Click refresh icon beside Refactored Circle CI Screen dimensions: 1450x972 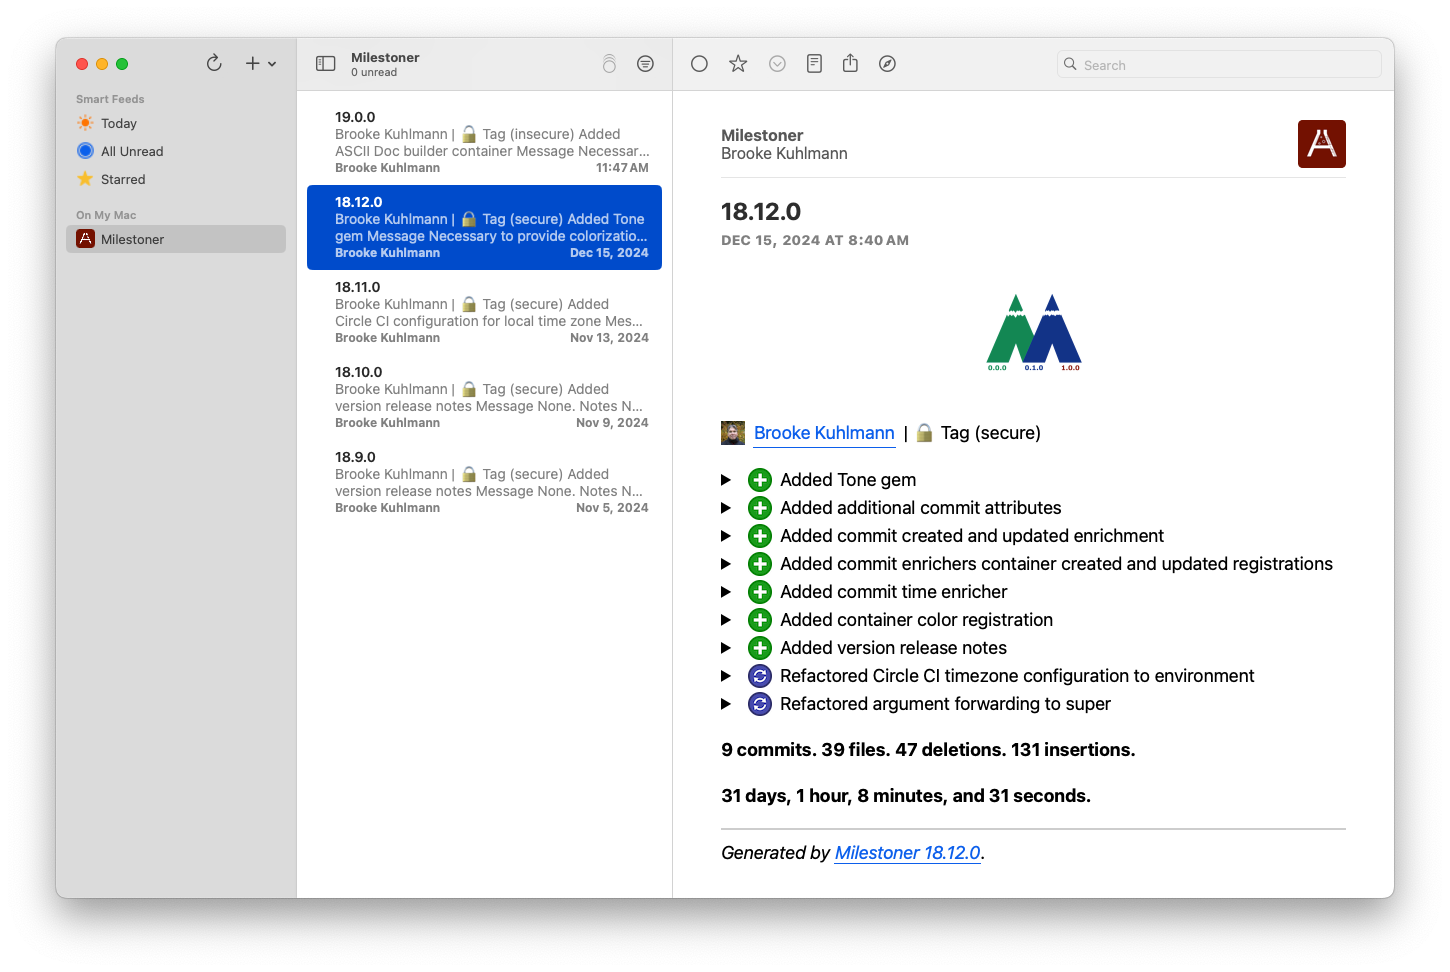coord(760,676)
